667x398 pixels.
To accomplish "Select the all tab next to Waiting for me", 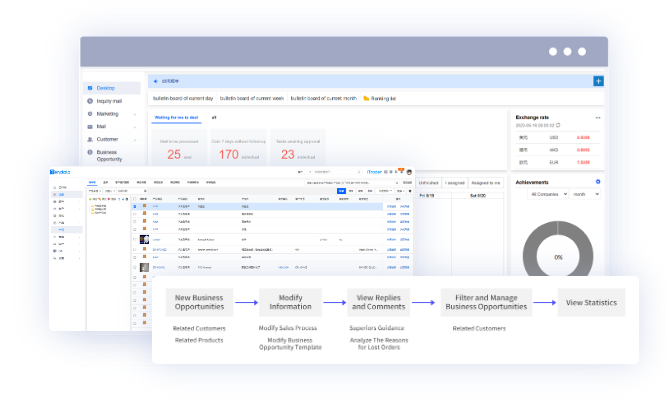I will coord(214,117).
